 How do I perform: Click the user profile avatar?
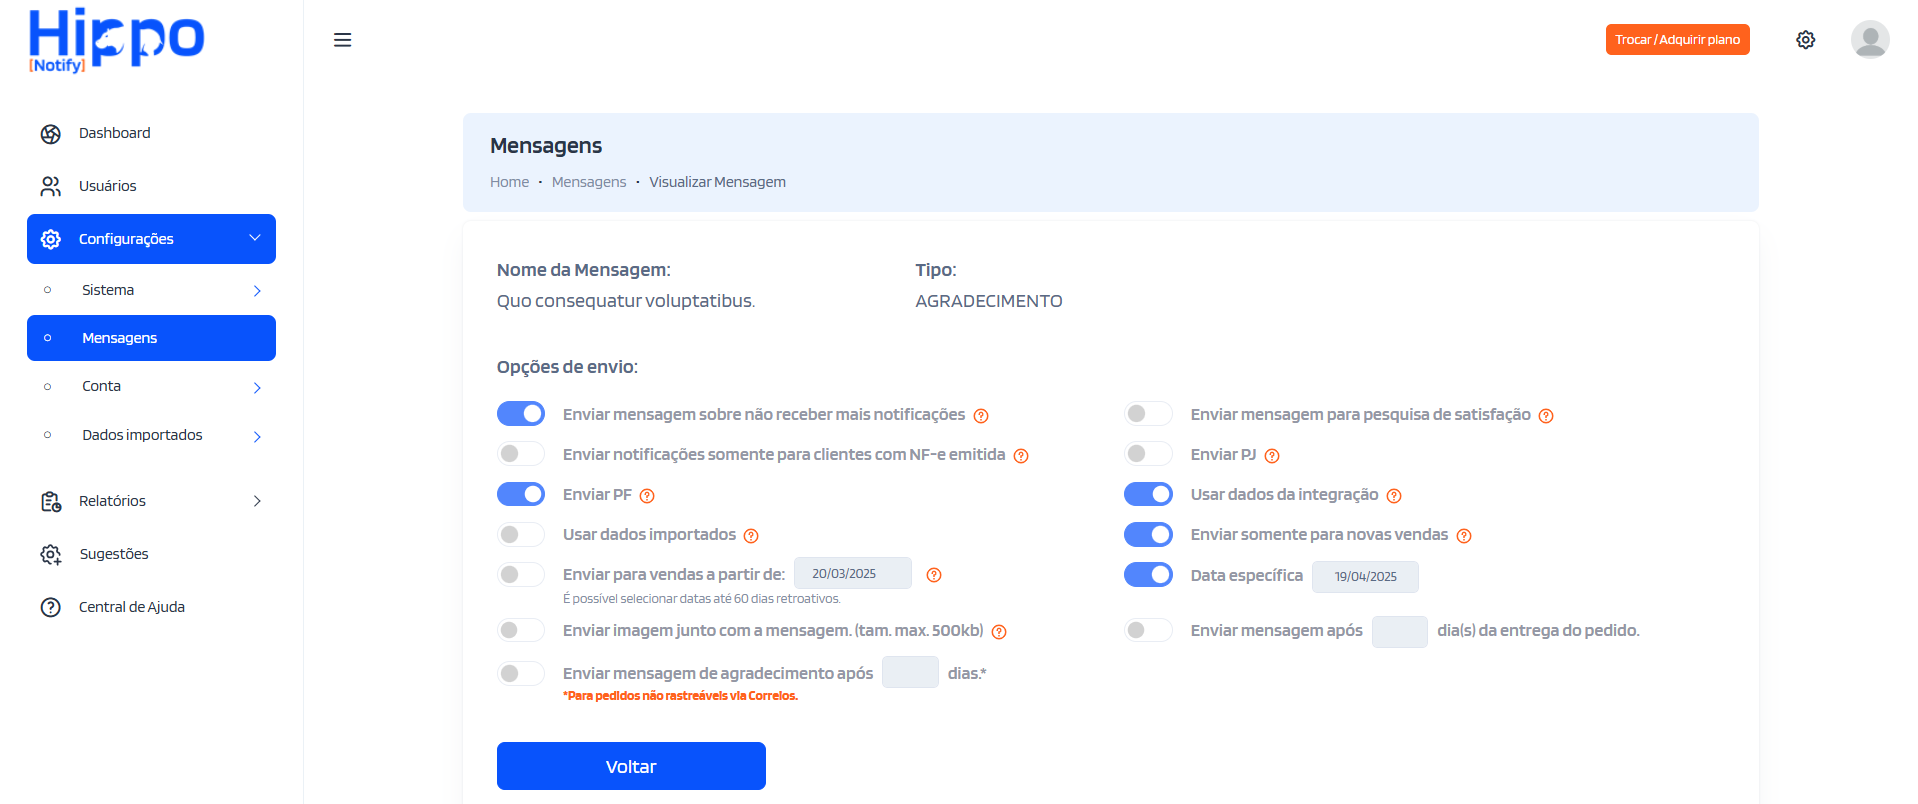point(1869,40)
